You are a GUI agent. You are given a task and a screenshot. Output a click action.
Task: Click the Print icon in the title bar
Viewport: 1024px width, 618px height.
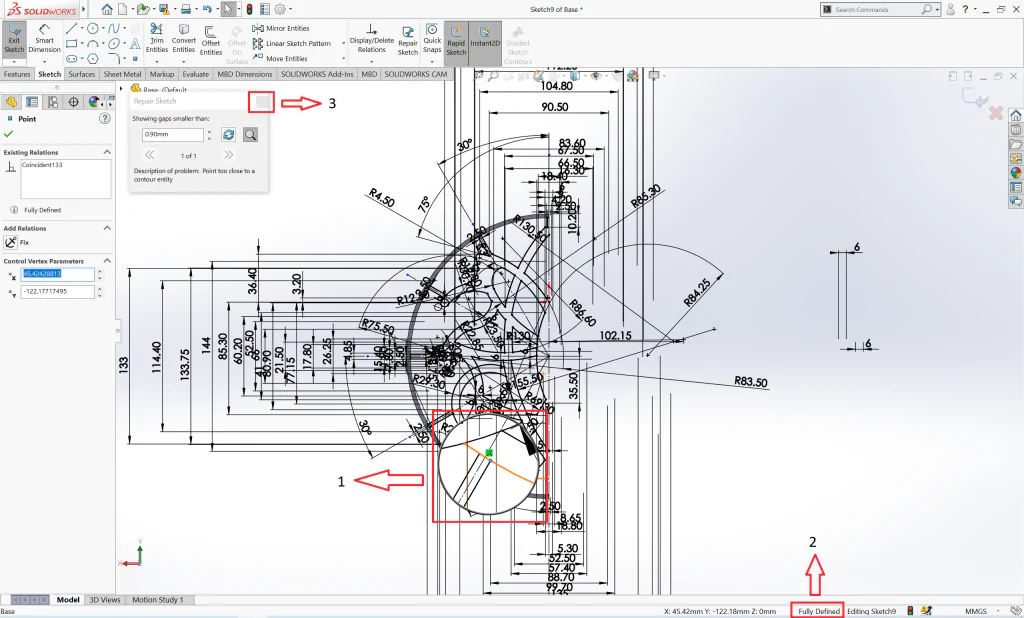tap(186, 9)
